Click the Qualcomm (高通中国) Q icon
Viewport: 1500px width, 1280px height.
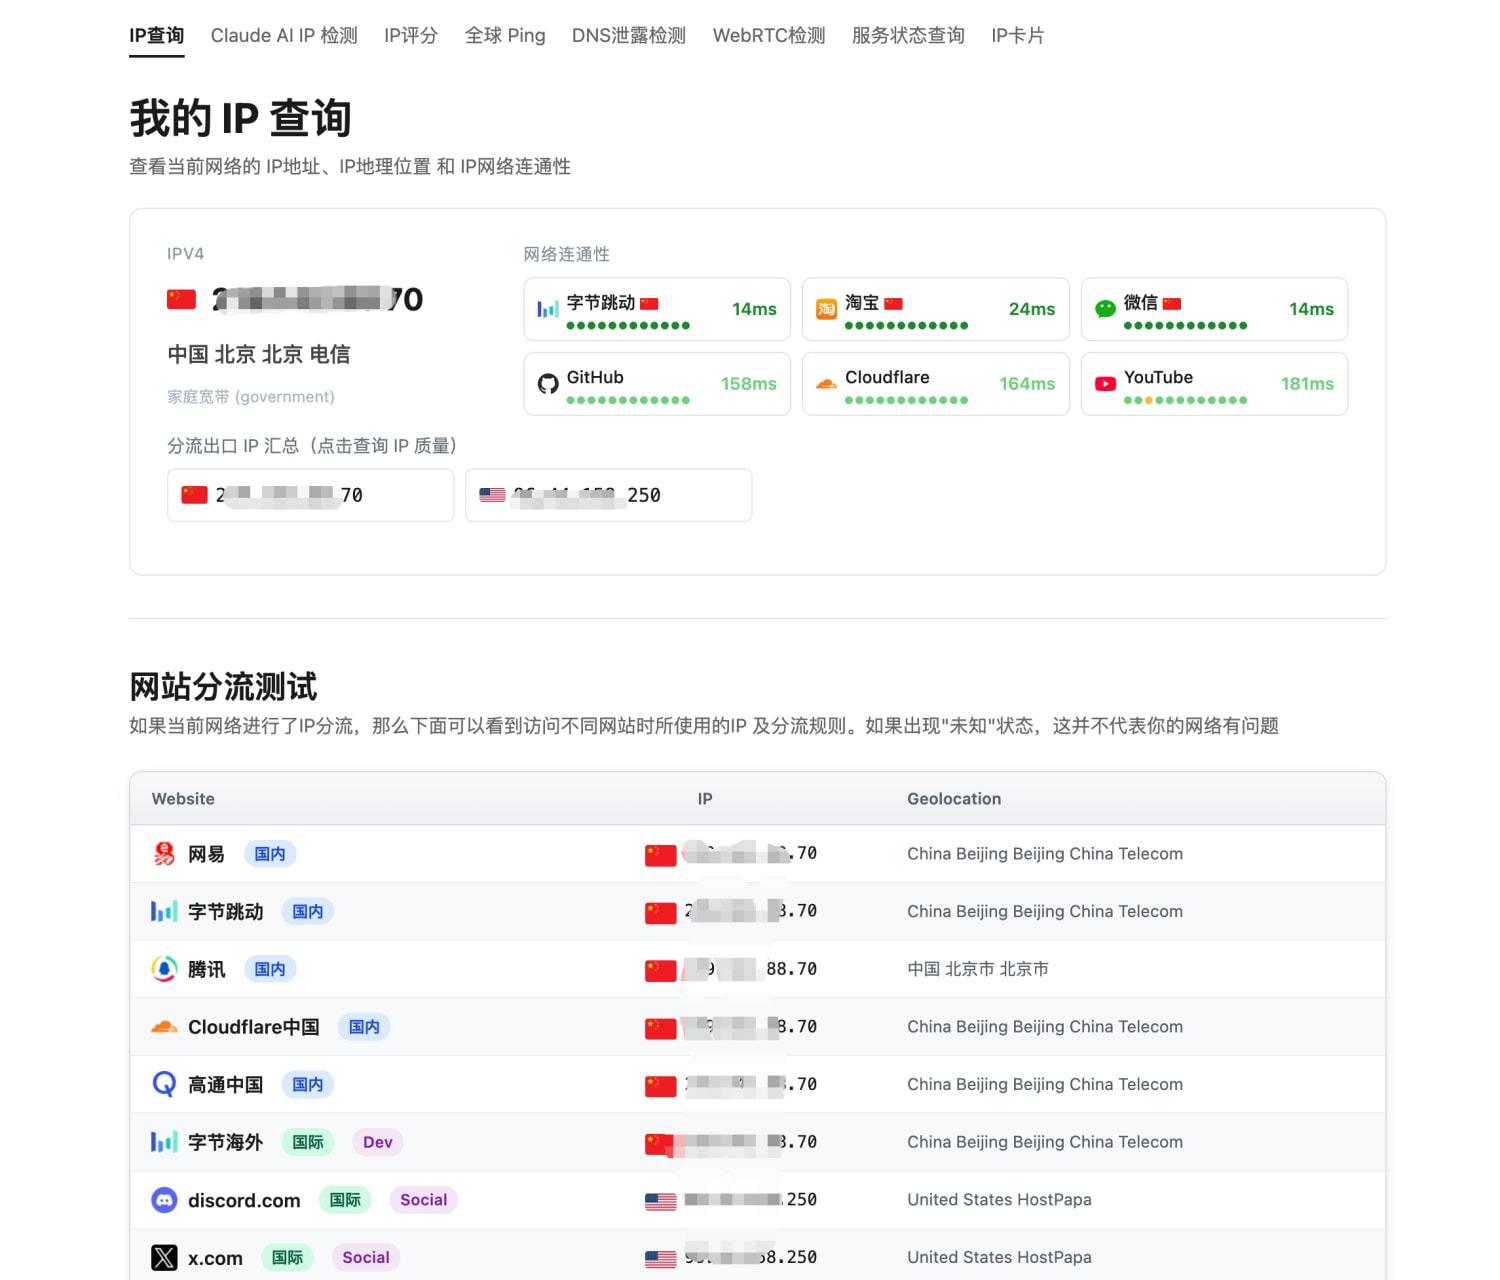(x=164, y=1084)
